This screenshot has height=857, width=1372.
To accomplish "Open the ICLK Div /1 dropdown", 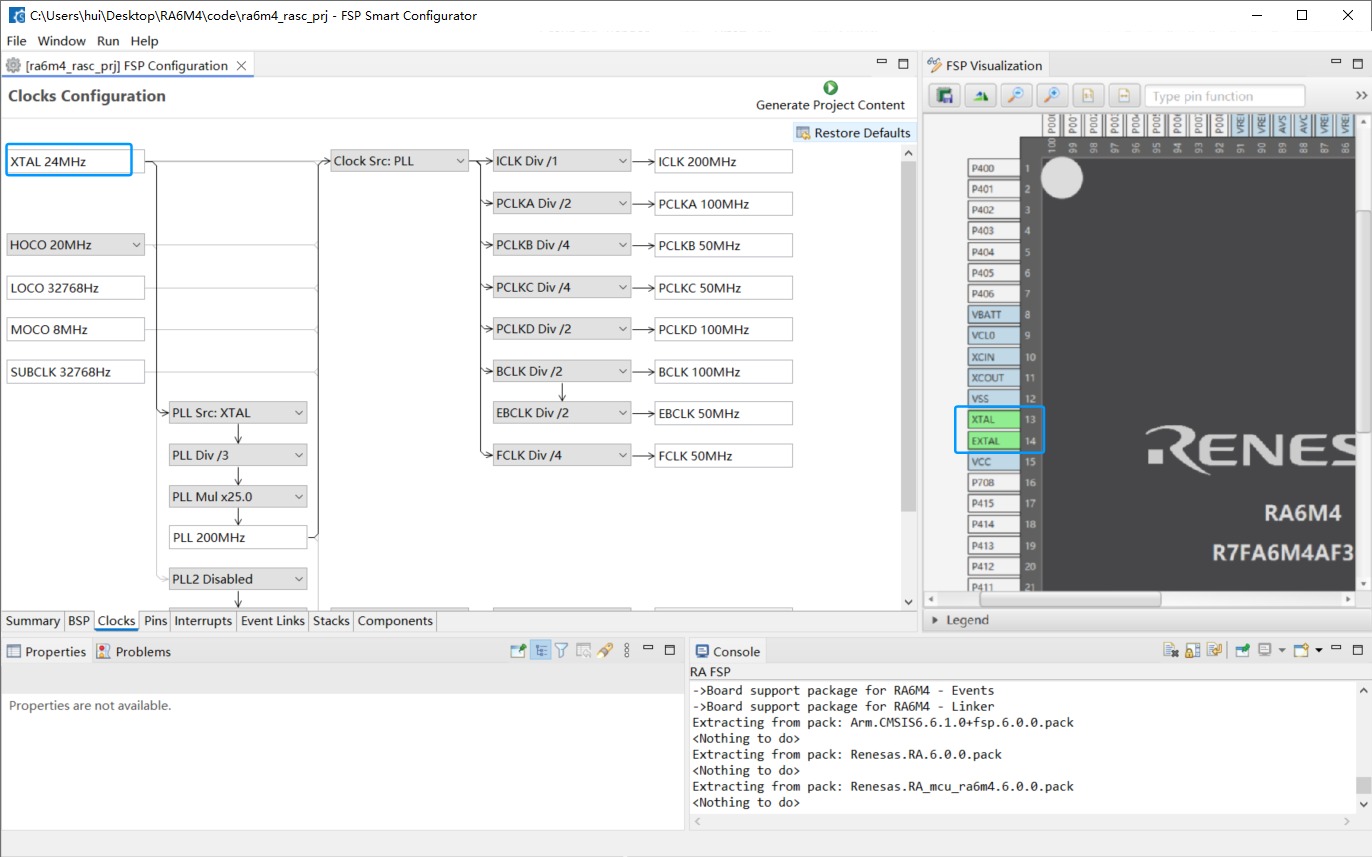I will click(562, 161).
